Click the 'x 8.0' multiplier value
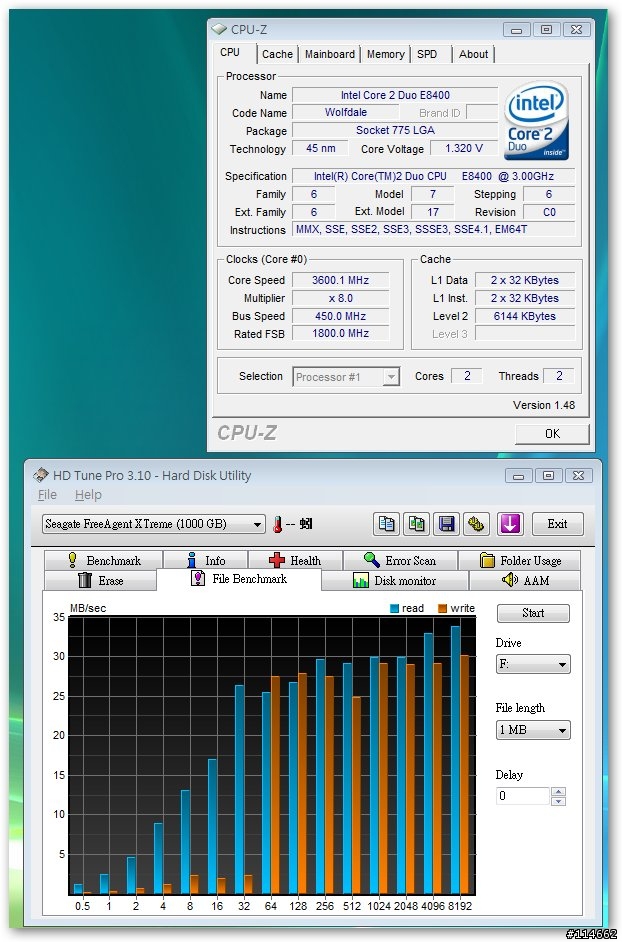 (x=340, y=298)
